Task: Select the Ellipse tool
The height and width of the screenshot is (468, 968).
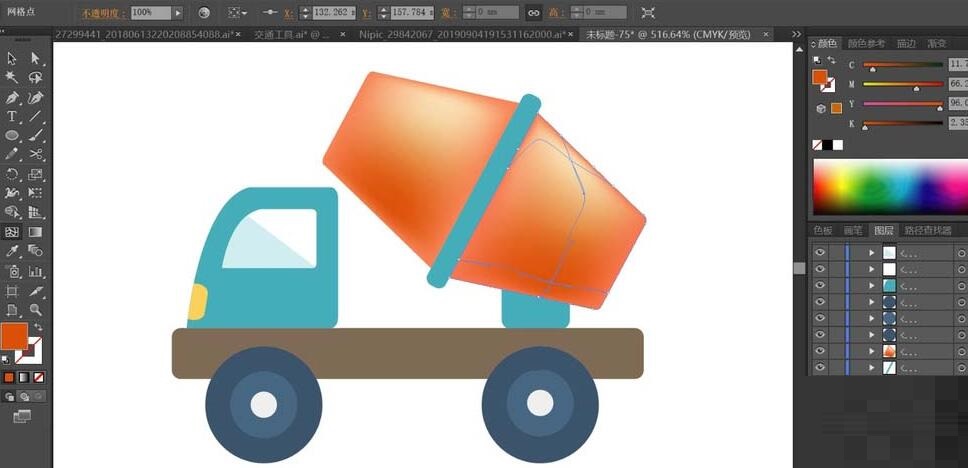Action: pyautogui.click(x=12, y=136)
